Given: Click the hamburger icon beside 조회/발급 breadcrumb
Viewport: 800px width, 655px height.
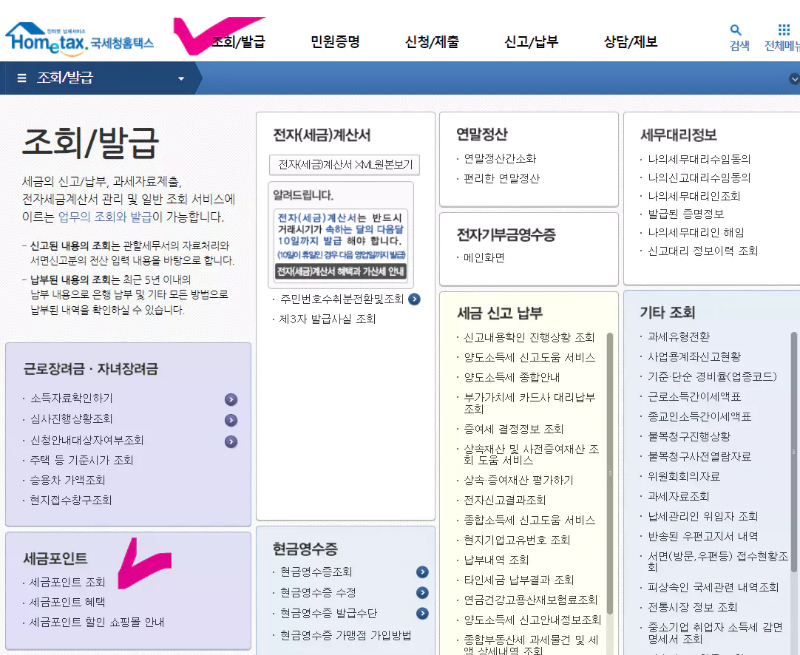Looking at the screenshot, I should (x=20, y=78).
